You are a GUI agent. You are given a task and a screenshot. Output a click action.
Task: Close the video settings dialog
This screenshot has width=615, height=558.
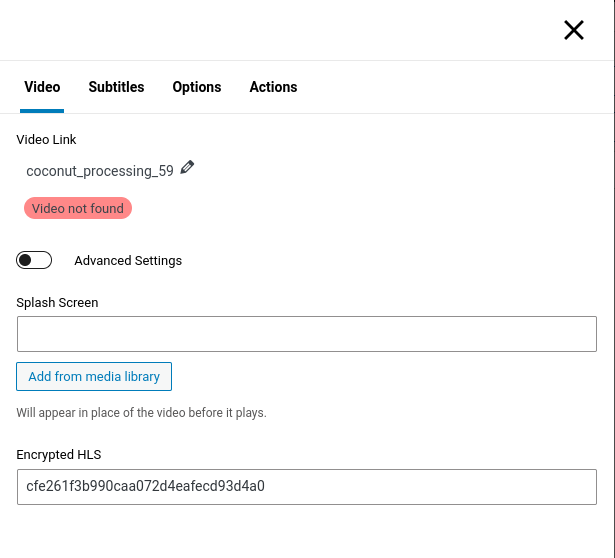click(x=574, y=30)
